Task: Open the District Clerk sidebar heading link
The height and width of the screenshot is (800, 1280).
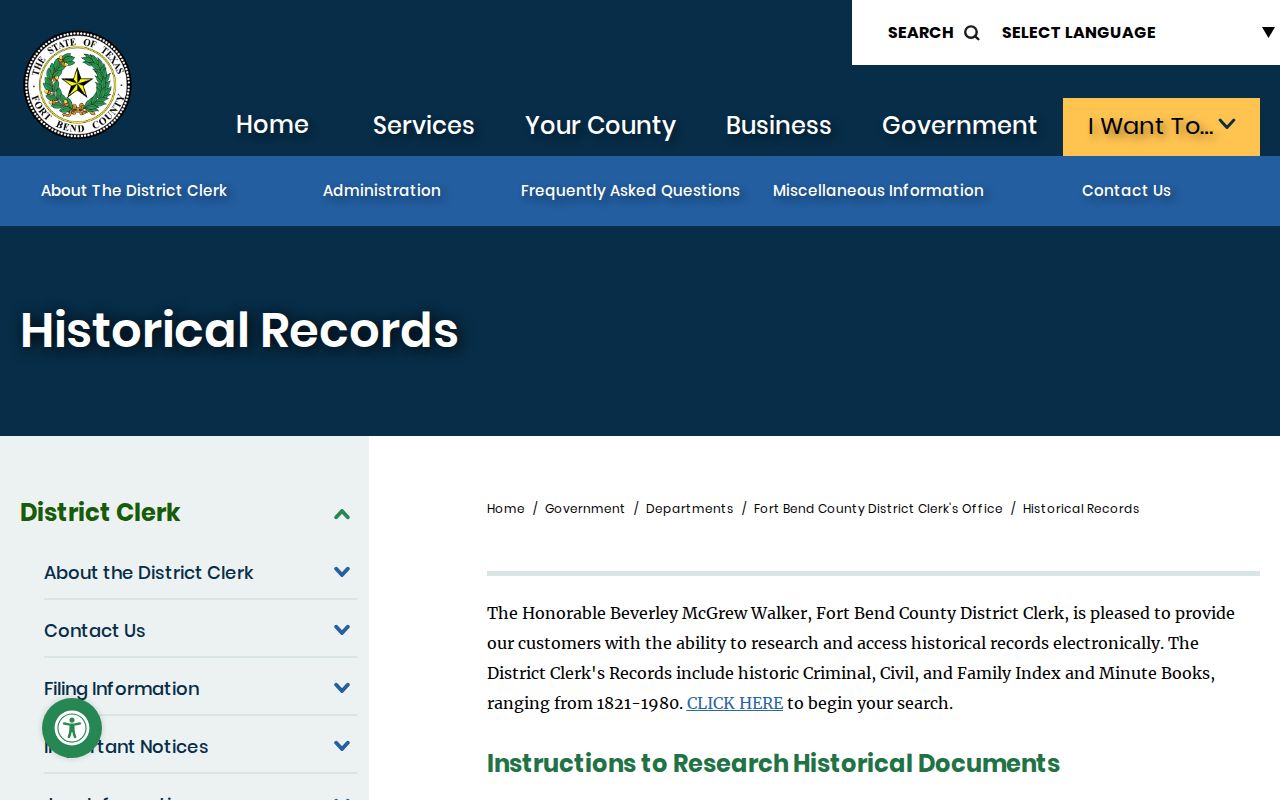Action: point(100,512)
